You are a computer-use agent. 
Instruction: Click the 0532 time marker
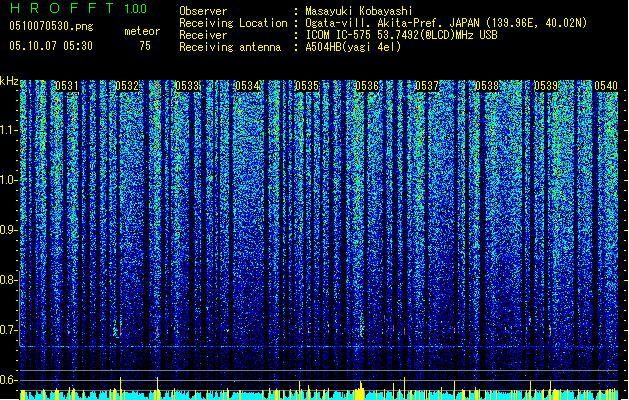point(127,86)
